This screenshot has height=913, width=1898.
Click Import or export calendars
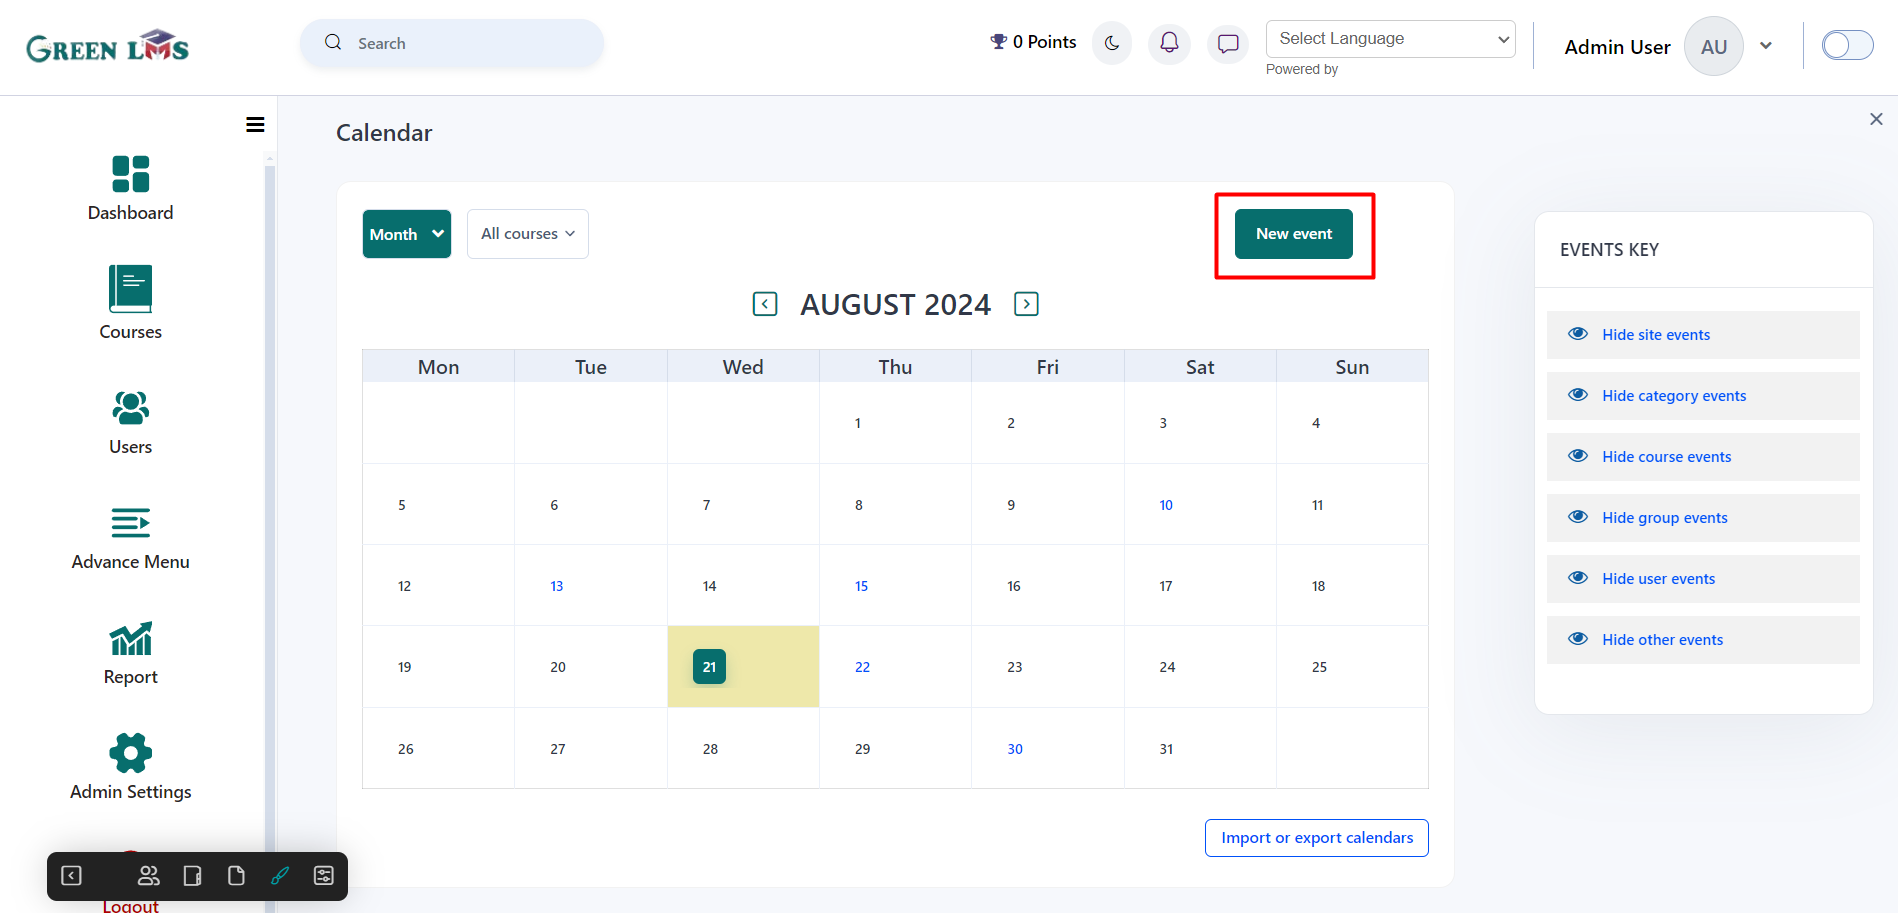1317,838
